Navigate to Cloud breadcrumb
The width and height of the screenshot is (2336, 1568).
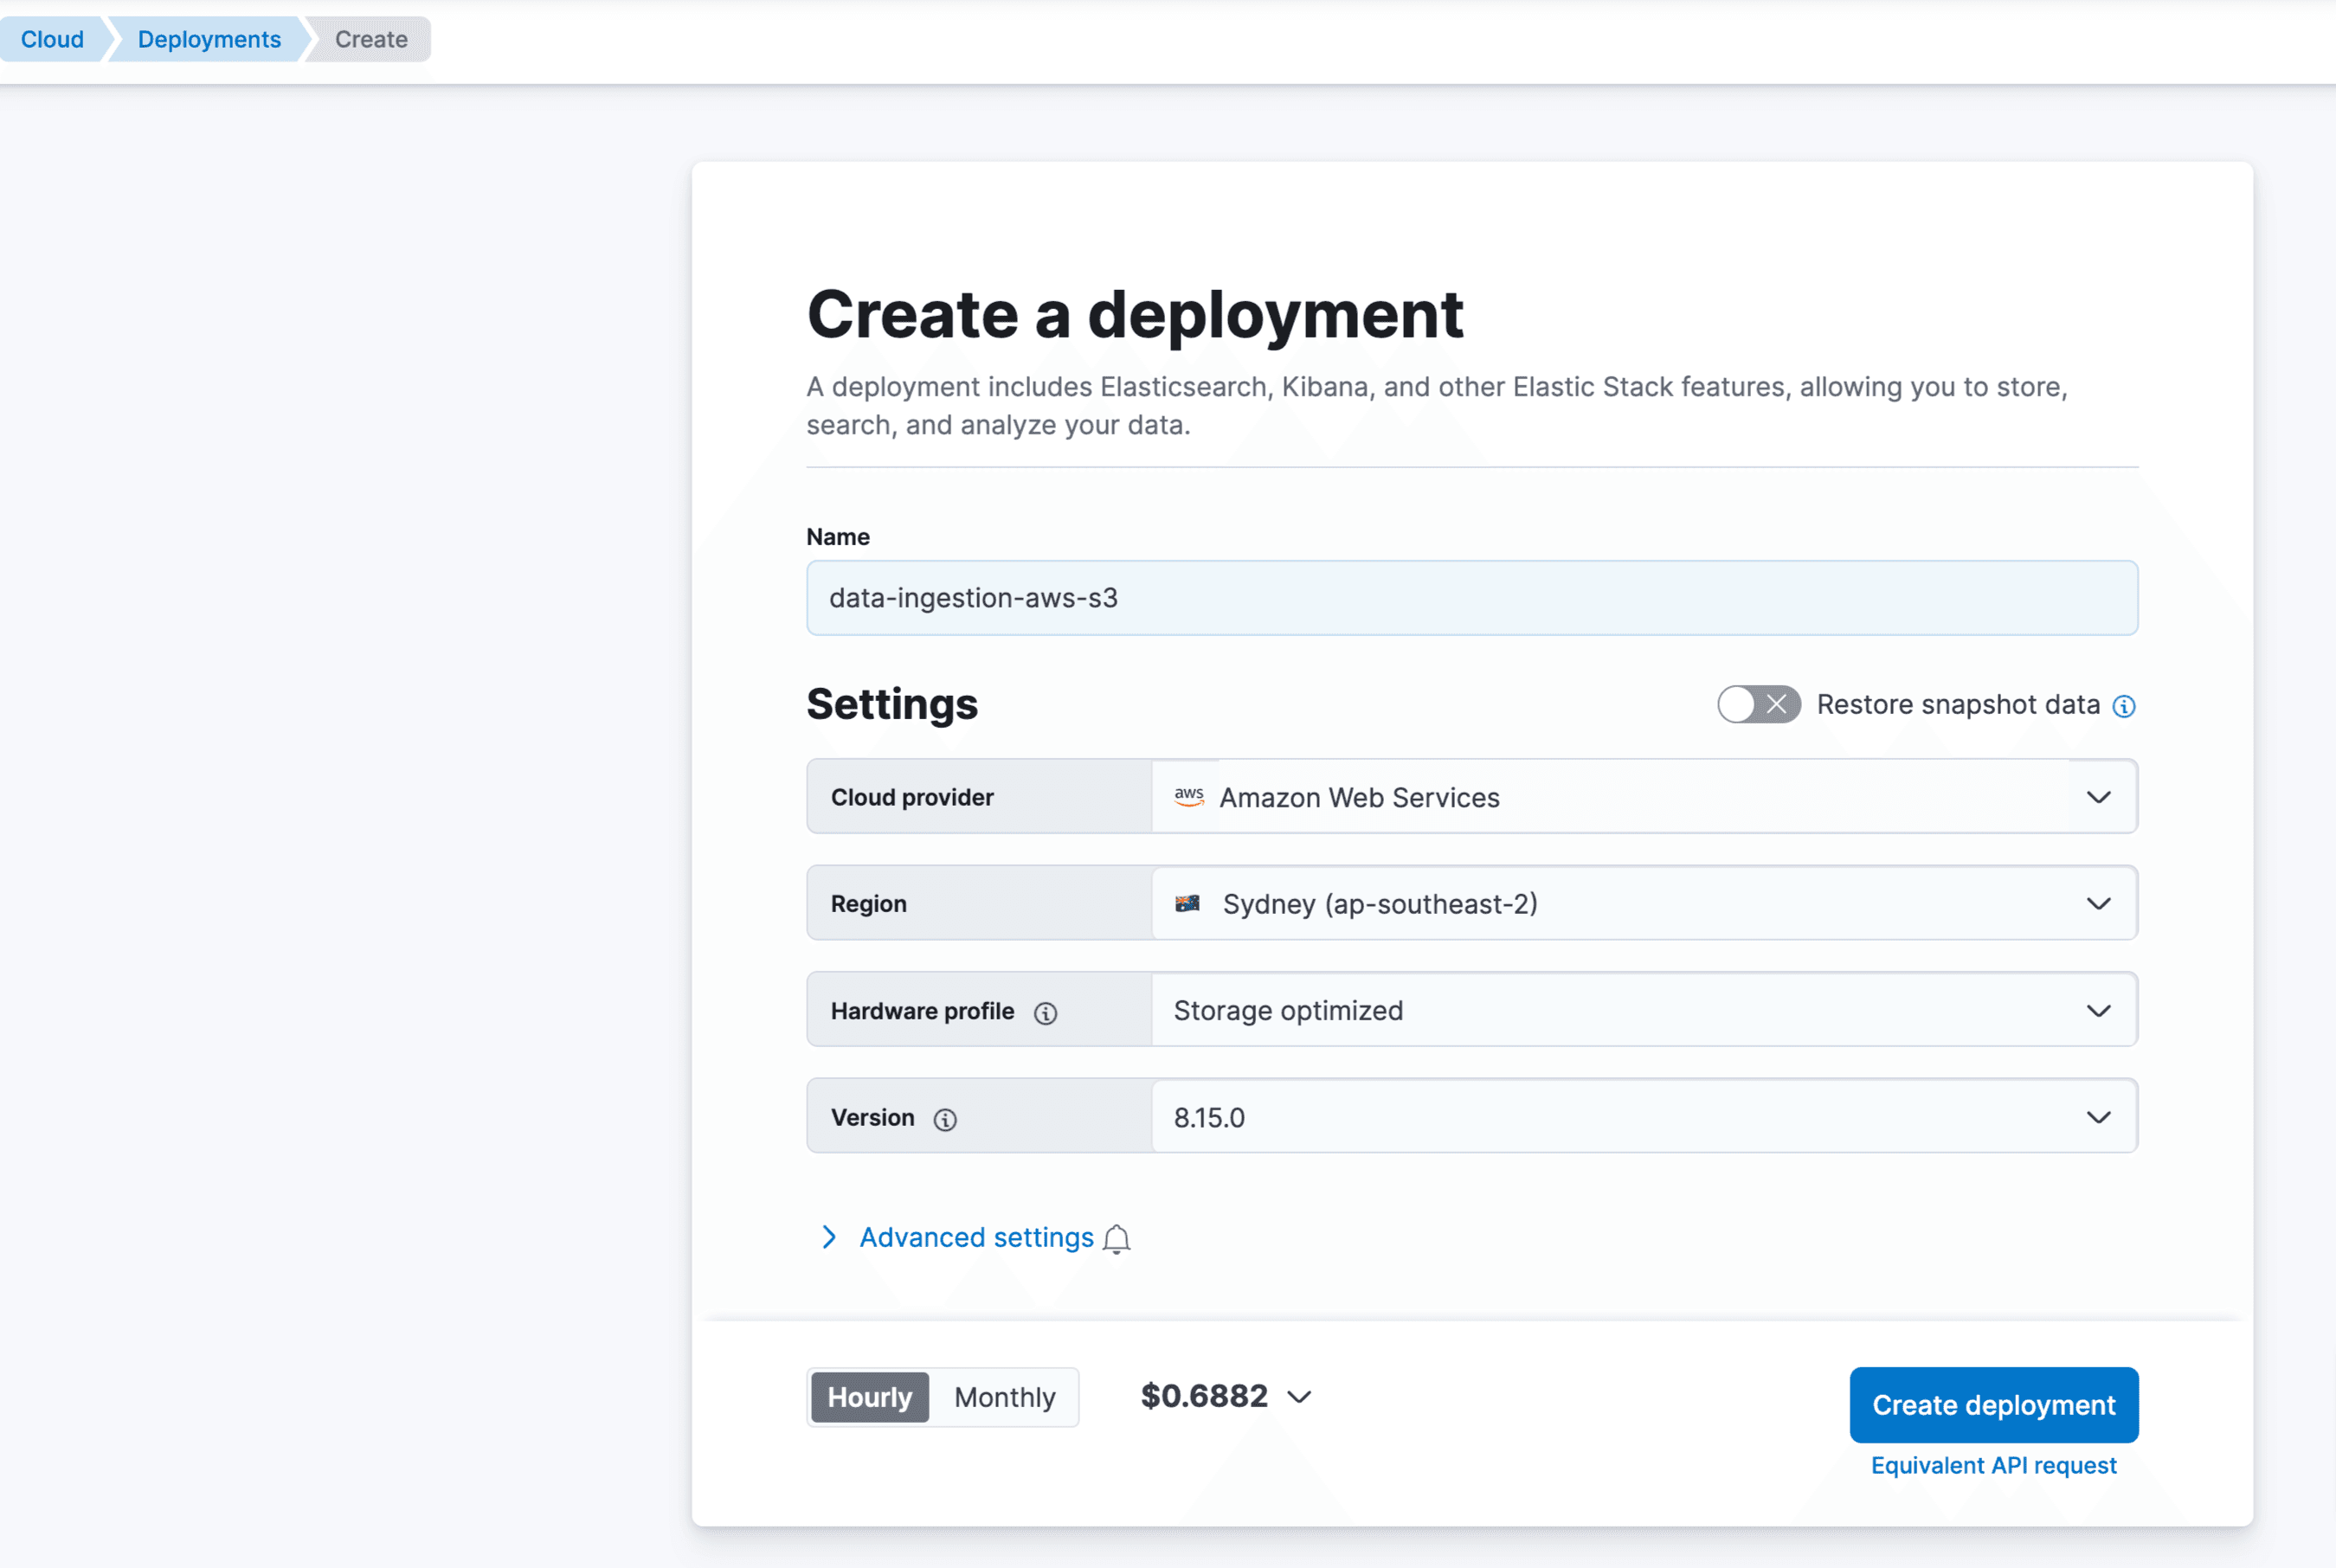[x=51, y=39]
